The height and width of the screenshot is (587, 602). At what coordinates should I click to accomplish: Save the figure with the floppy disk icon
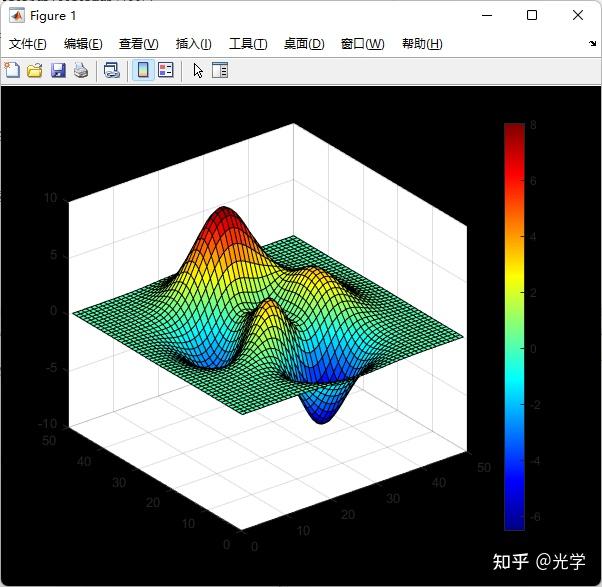point(58,71)
